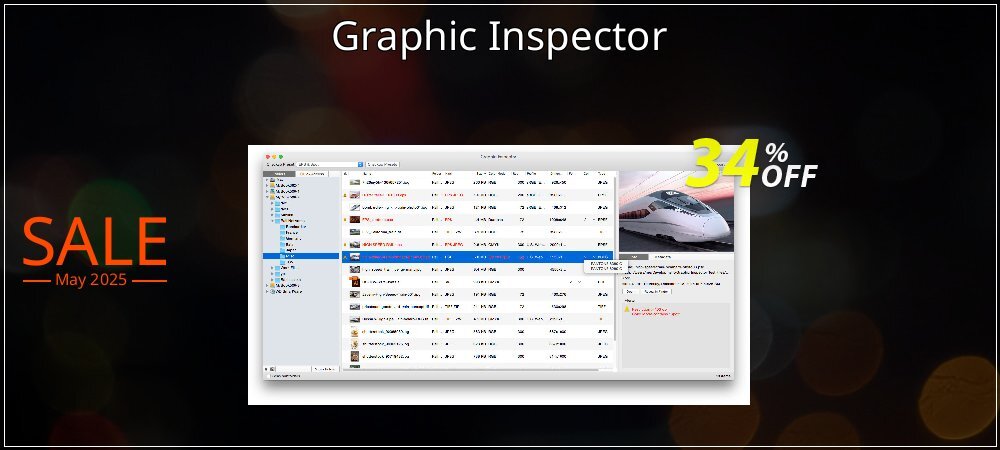Click the warning icon on the selected file row
The width and height of the screenshot is (1000, 450).
pyautogui.click(x=345, y=257)
